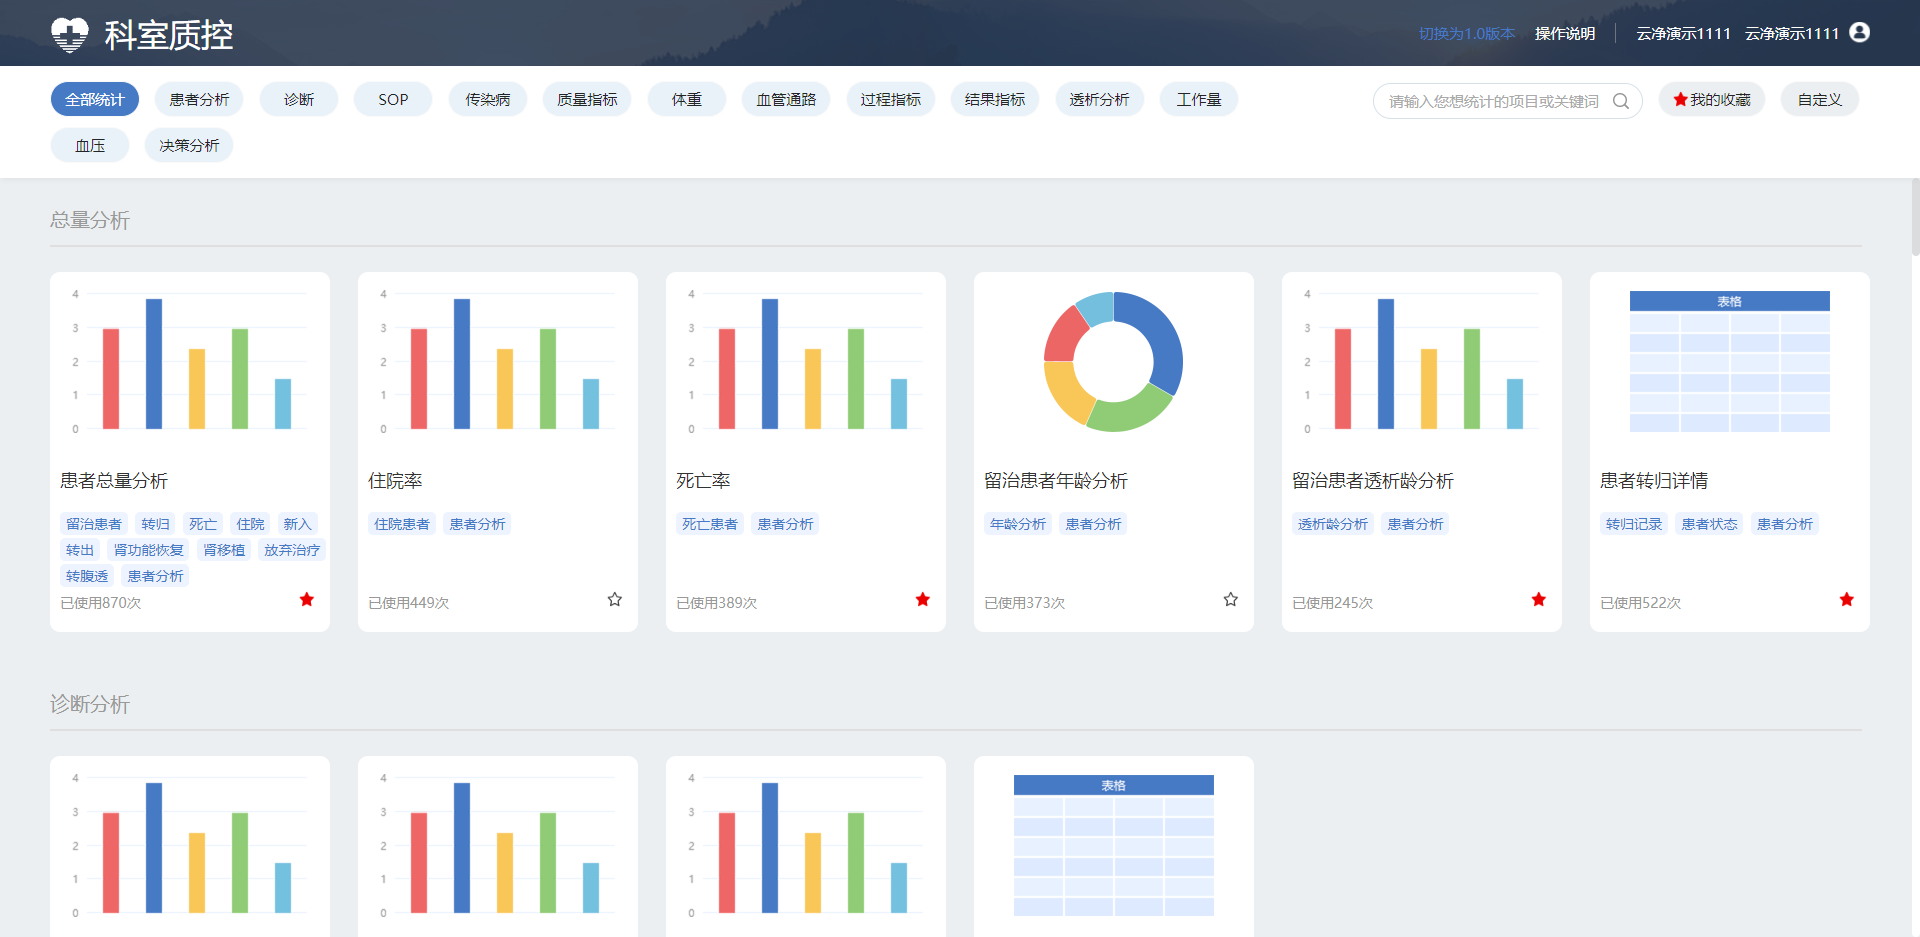Image resolution: width=1920 pixels, height=937 pixels.
Task: Select the 新入 tag
Action: click(297, 524)
